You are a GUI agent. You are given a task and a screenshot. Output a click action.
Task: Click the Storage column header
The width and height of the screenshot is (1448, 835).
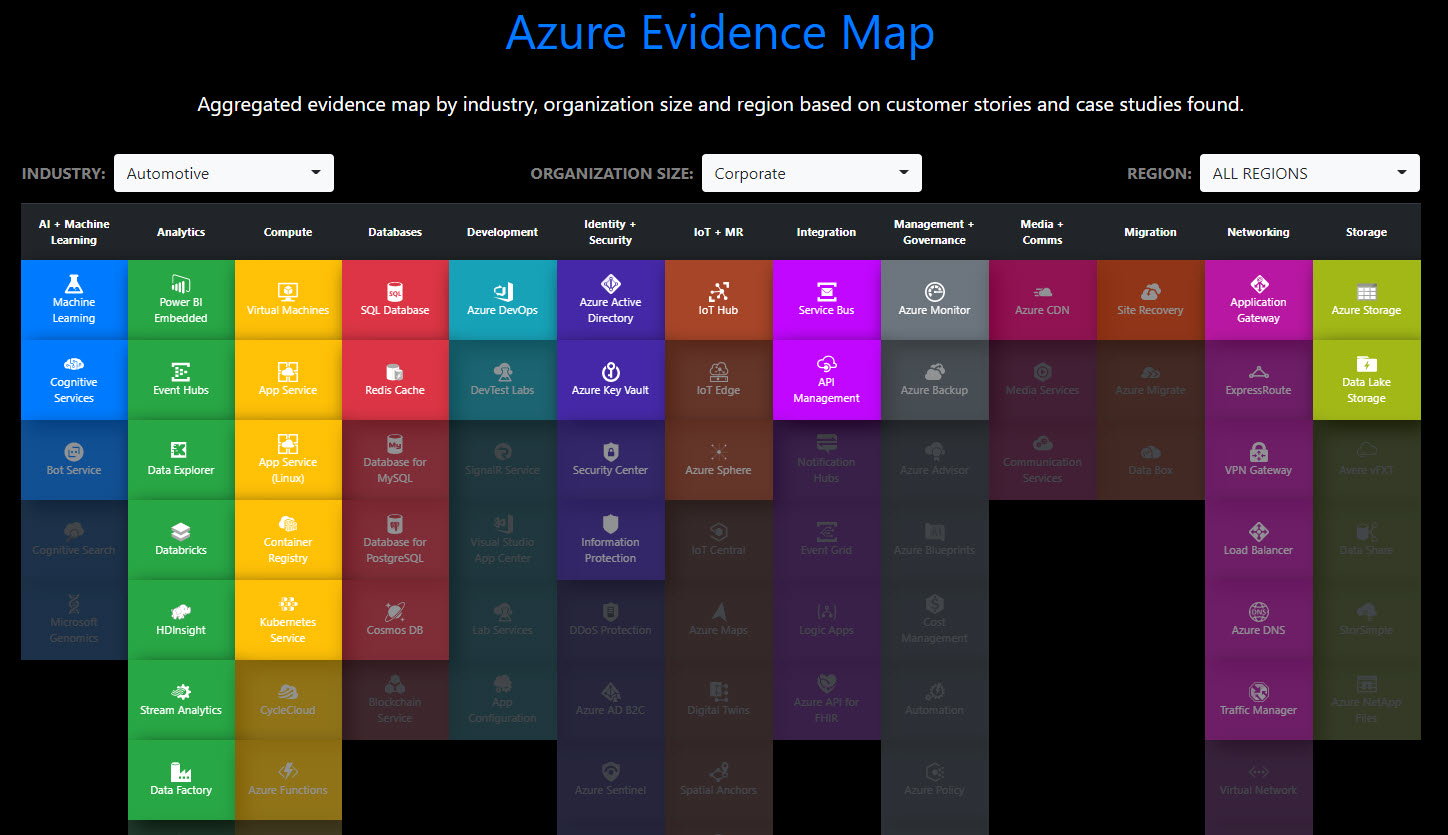pos(1367,232)
